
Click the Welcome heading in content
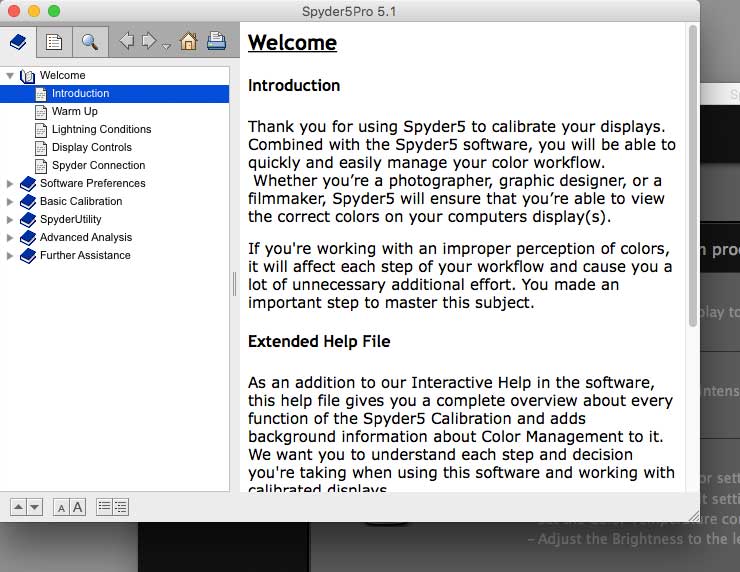pos(293,42)
